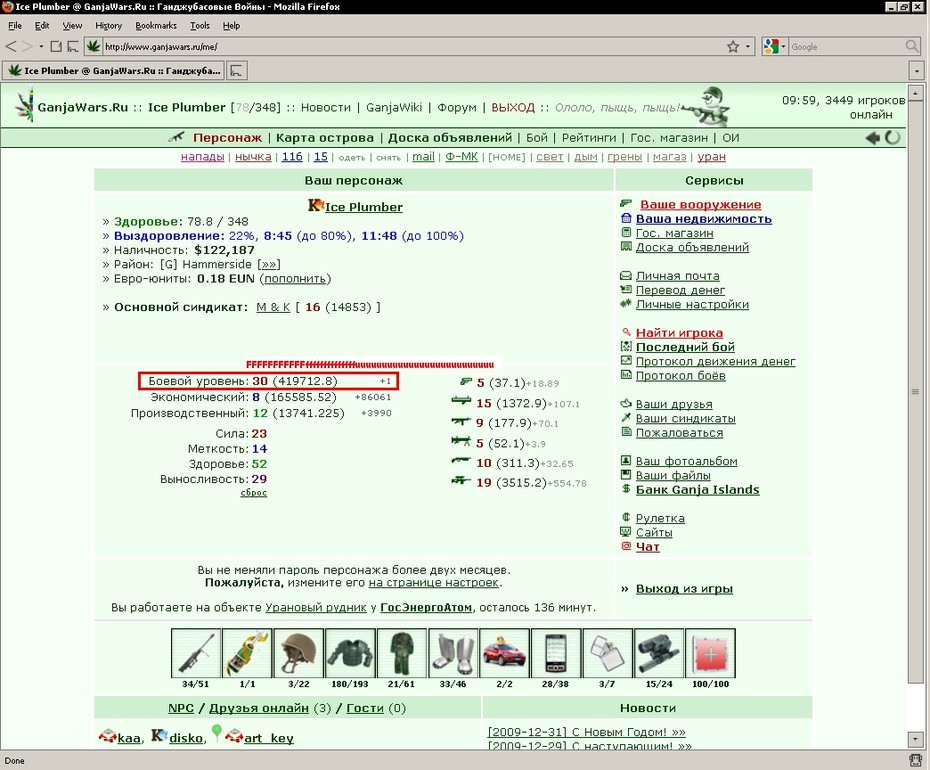
Task: Open the Ваше вооружение link
Action: click(700, 205)
